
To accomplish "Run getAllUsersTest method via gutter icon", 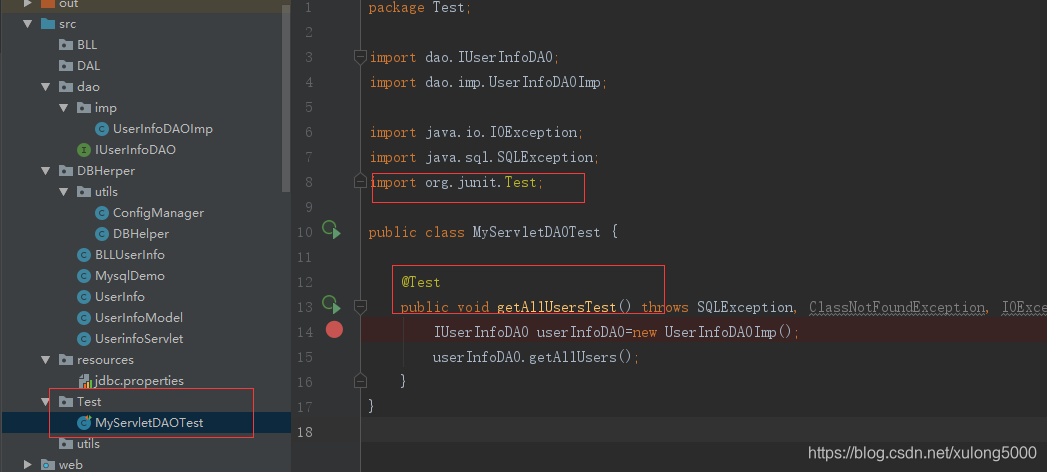I will point(331,305).
